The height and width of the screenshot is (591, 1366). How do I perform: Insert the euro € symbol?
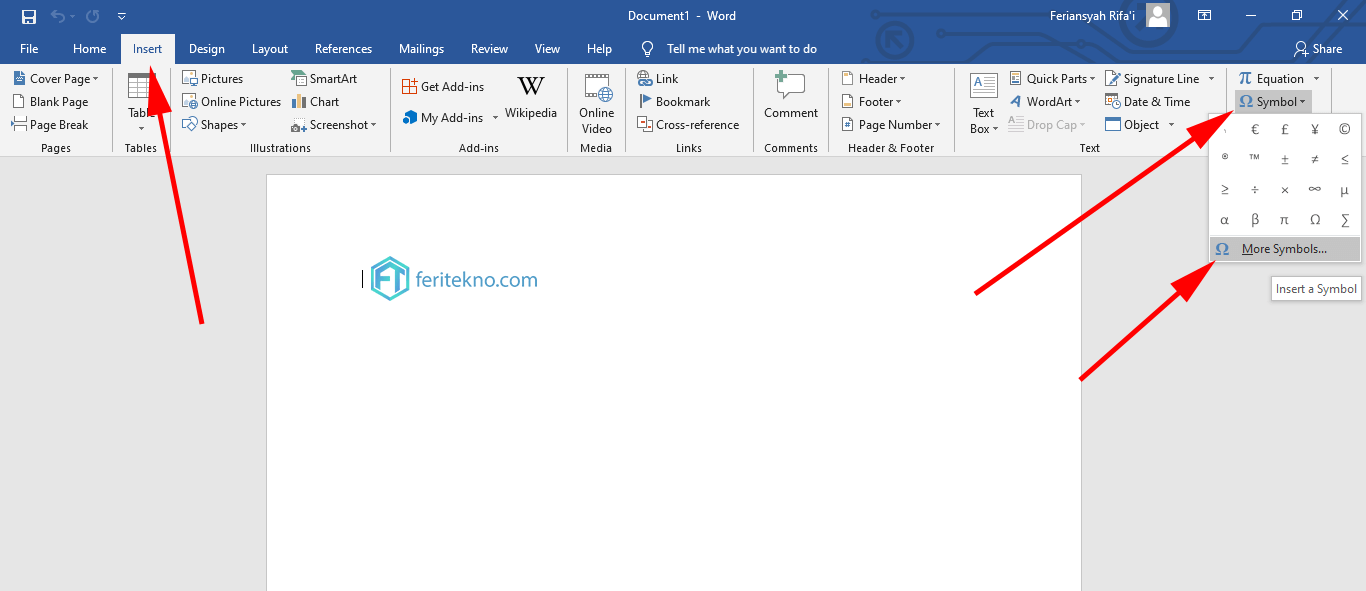pos(1255,129)
